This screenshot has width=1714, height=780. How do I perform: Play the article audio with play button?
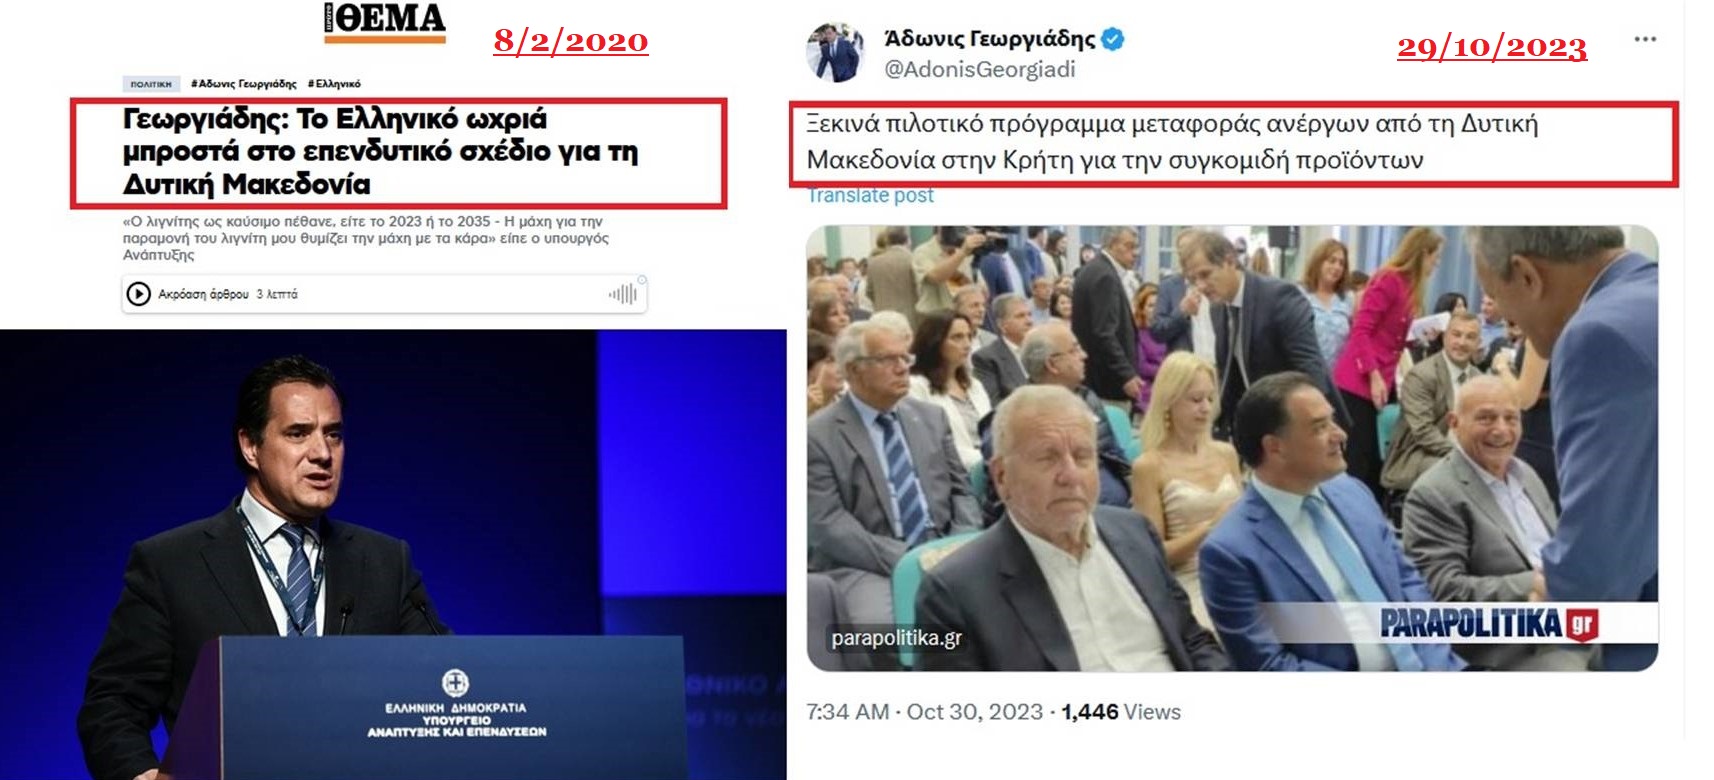tap(138, 294)
